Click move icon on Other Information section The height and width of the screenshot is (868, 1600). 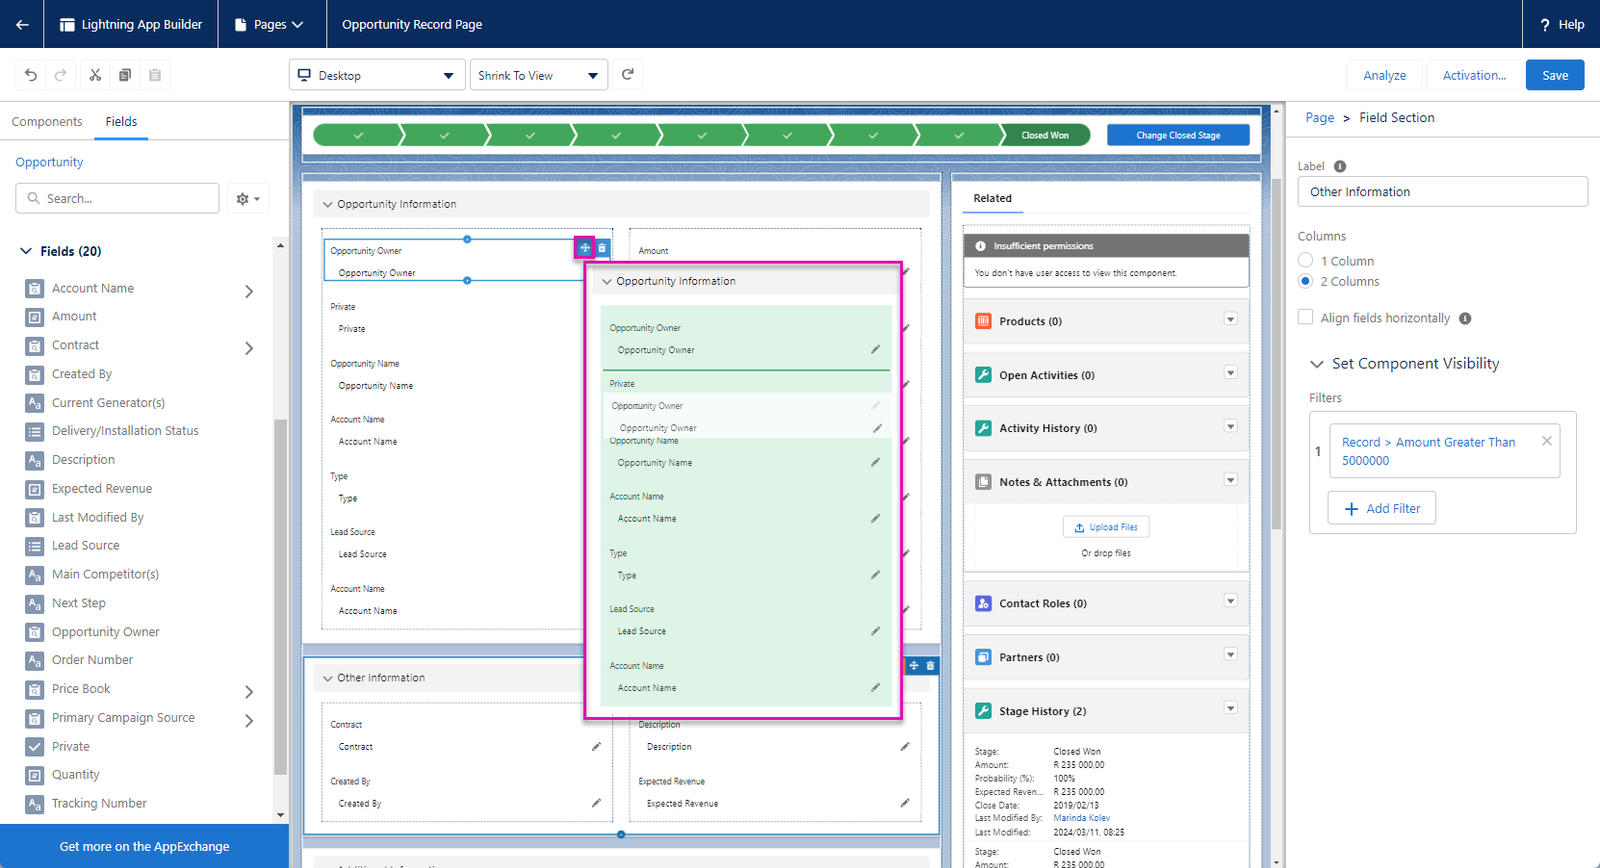pyautogui.click(x=914, y=665)
